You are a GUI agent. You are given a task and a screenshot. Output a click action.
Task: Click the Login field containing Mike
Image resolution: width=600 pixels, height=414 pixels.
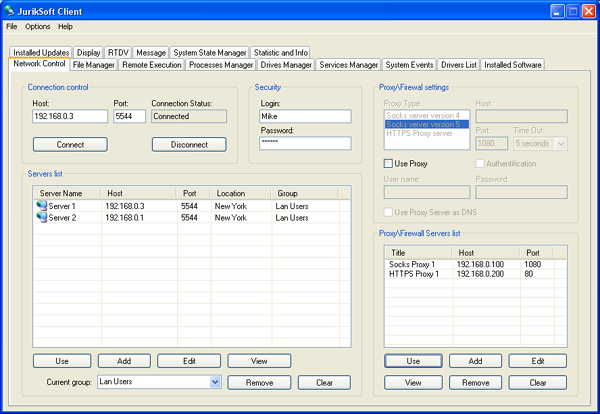coord(305,116)
